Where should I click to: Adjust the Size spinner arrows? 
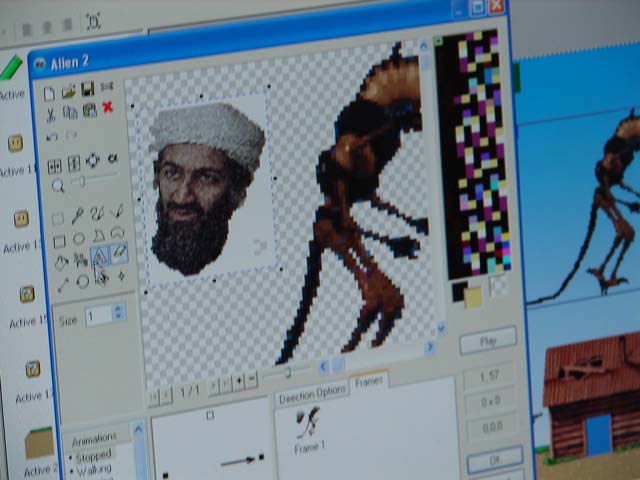[x=119, y=314]
